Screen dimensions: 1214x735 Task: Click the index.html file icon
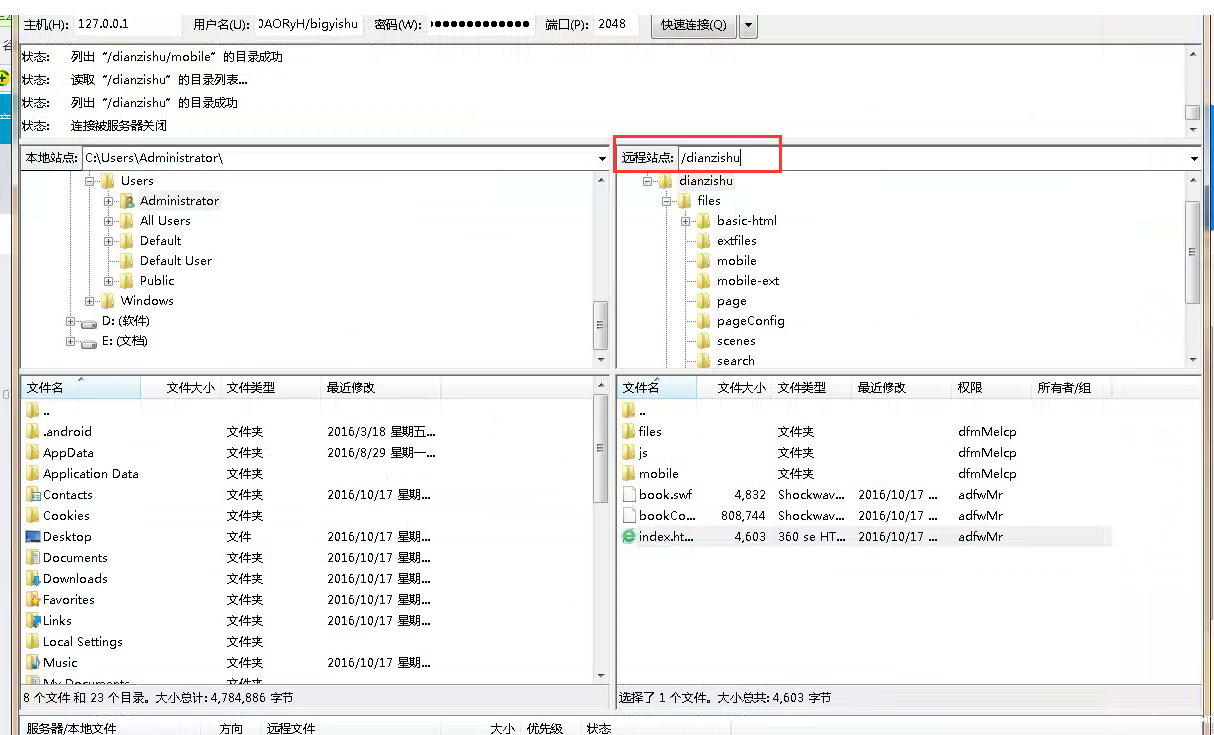(x=629, y=537)
